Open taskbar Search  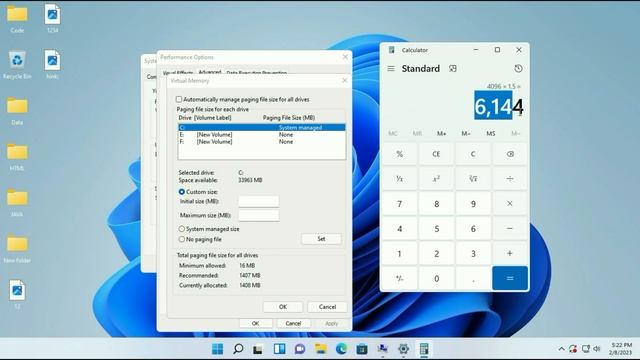[x=238, y=349]
